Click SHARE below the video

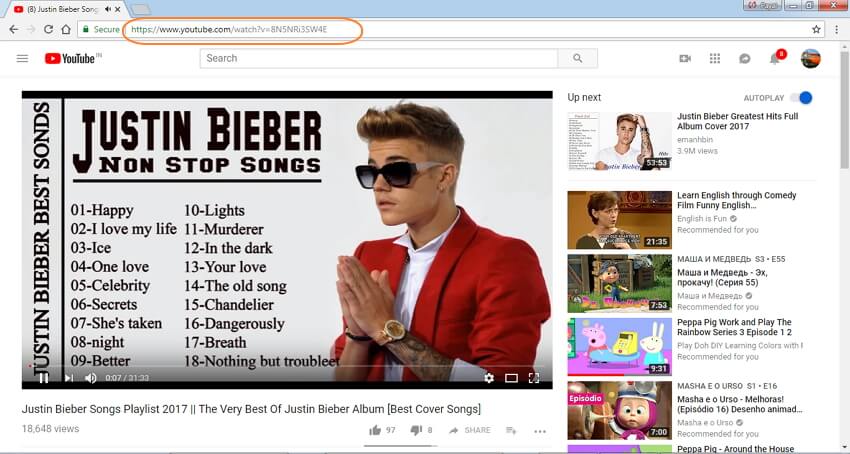pyautogui.click(x=469, y=430)
